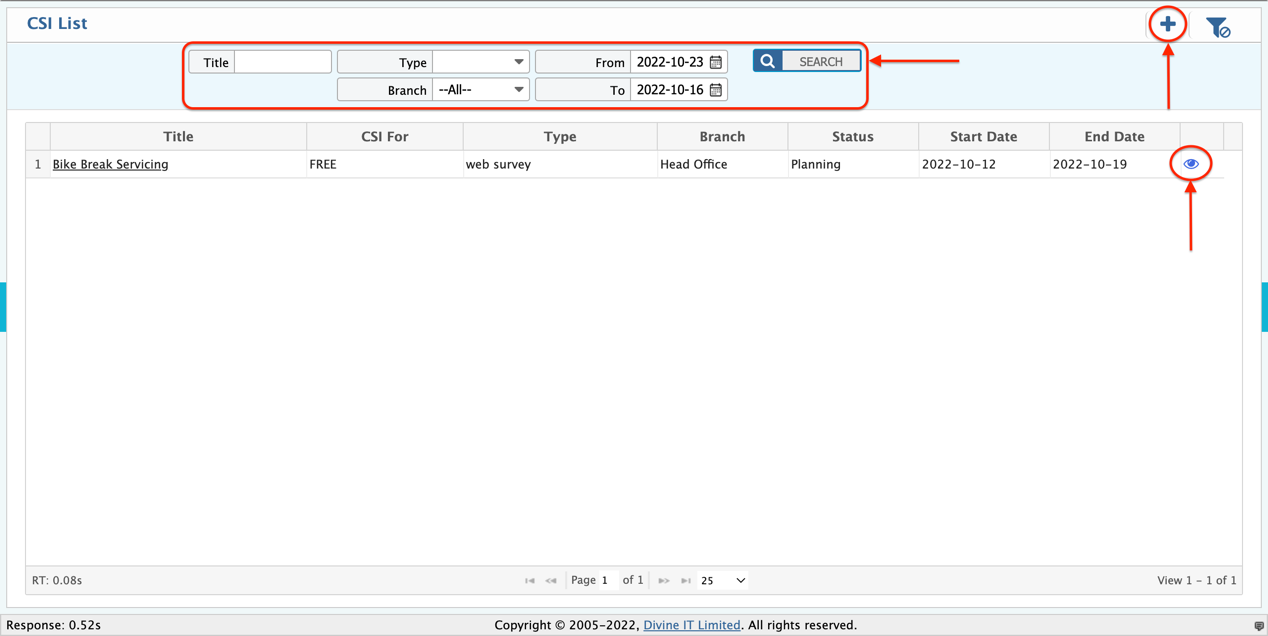Open the To date calendar picker
Viewport: 1268px width, 636px height.
pyautogui.click(x=715, y=89)
